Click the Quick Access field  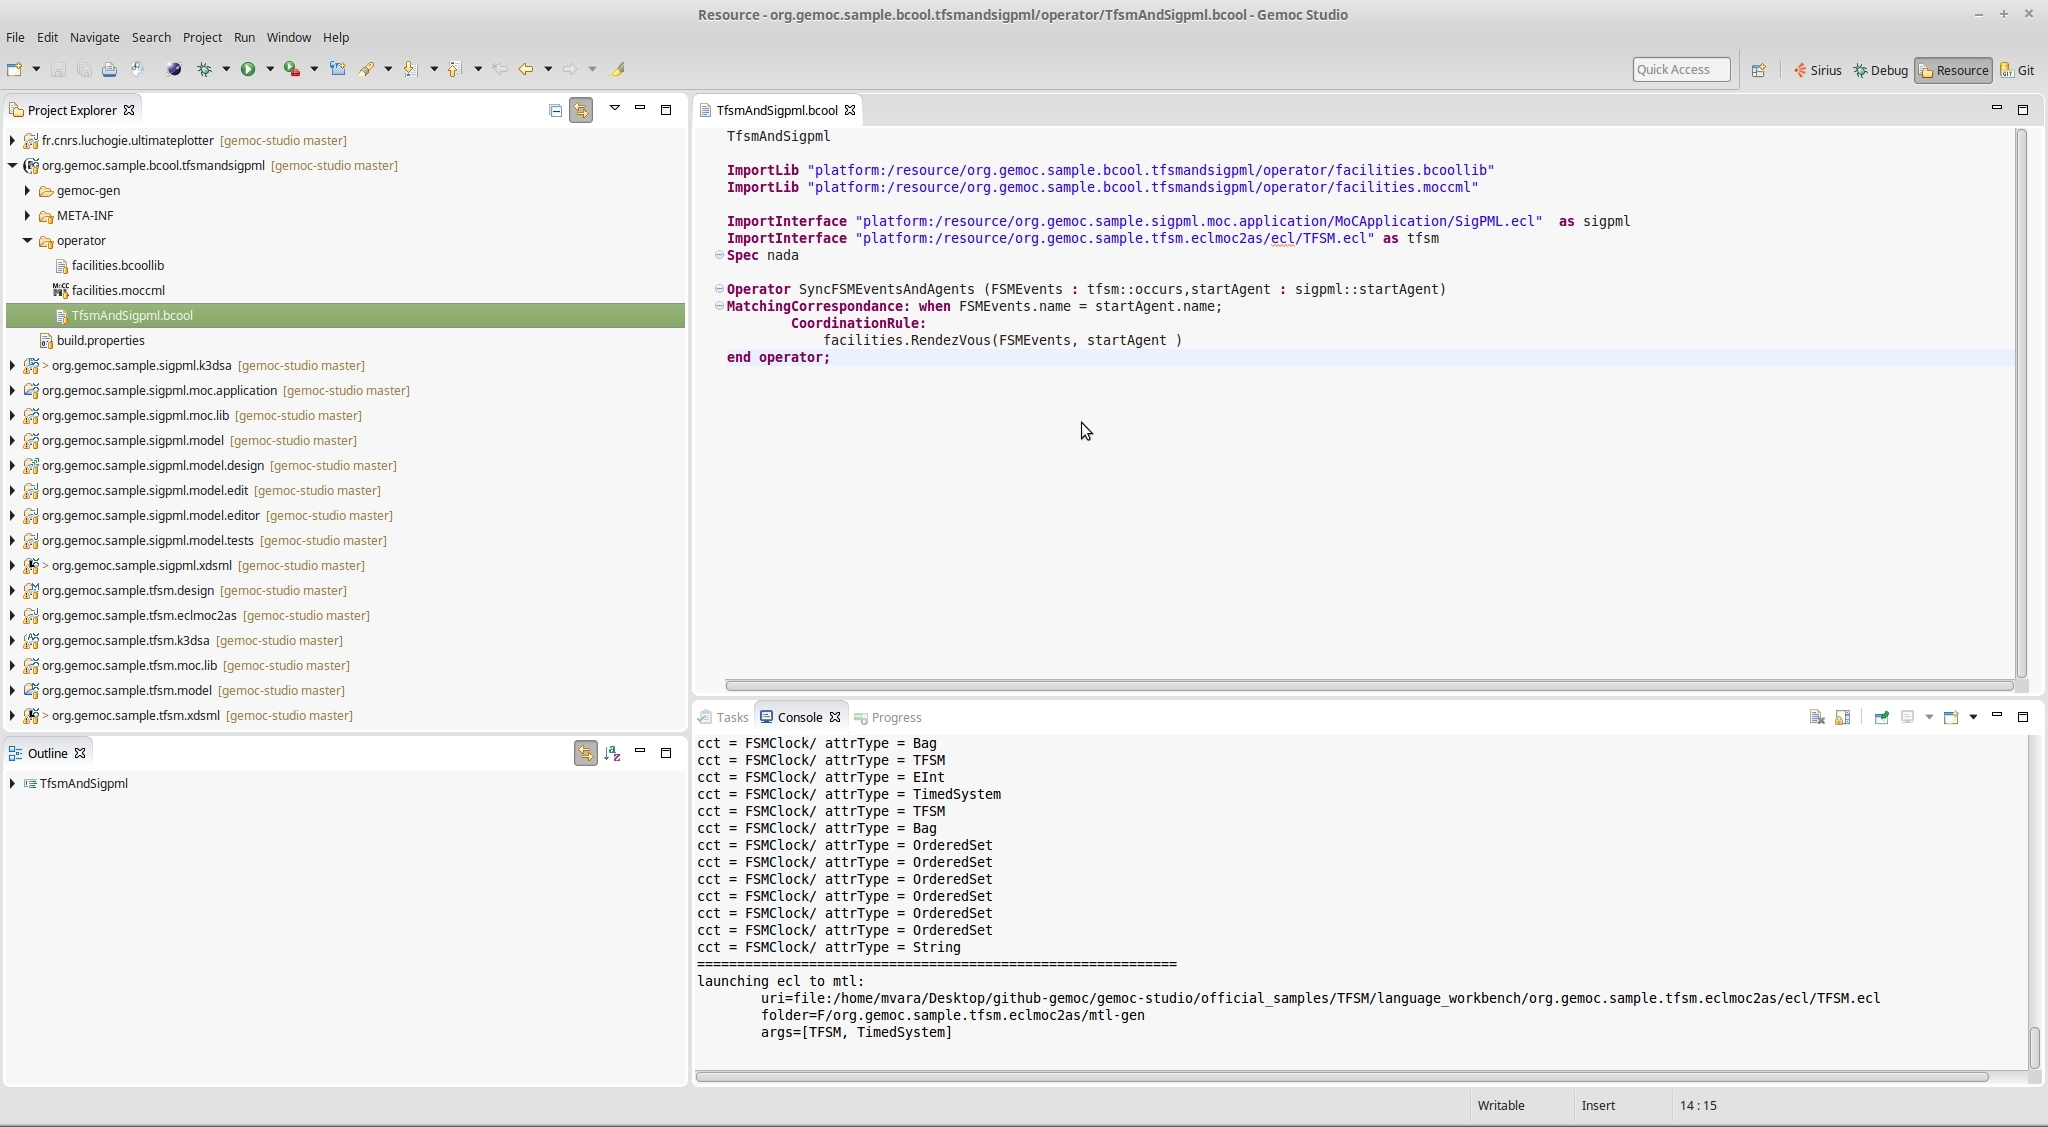[x=1680, y=69]
